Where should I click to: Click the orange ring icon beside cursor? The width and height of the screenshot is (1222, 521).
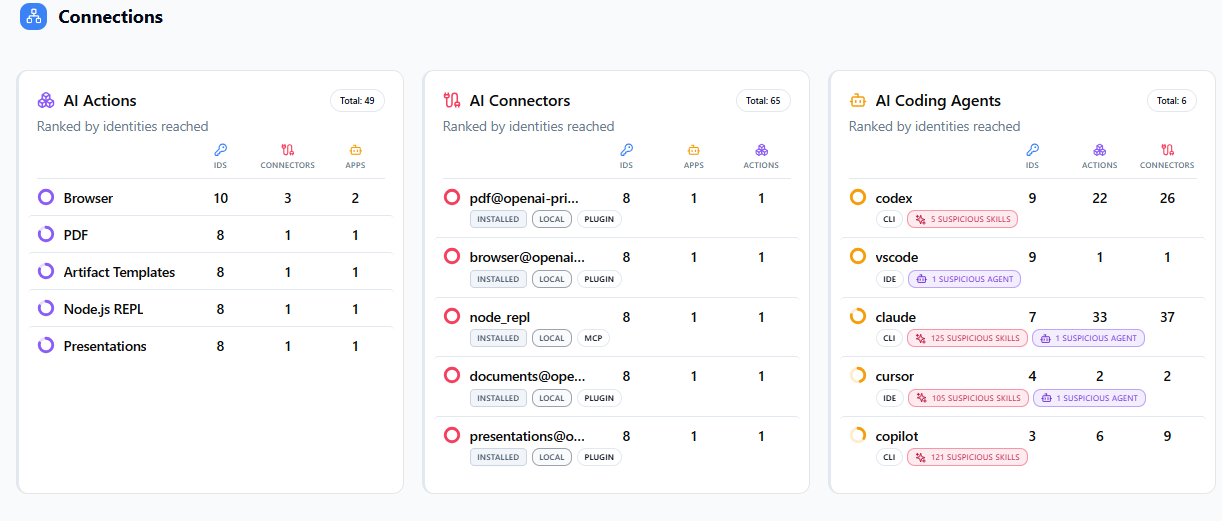[x=858, y=376]
